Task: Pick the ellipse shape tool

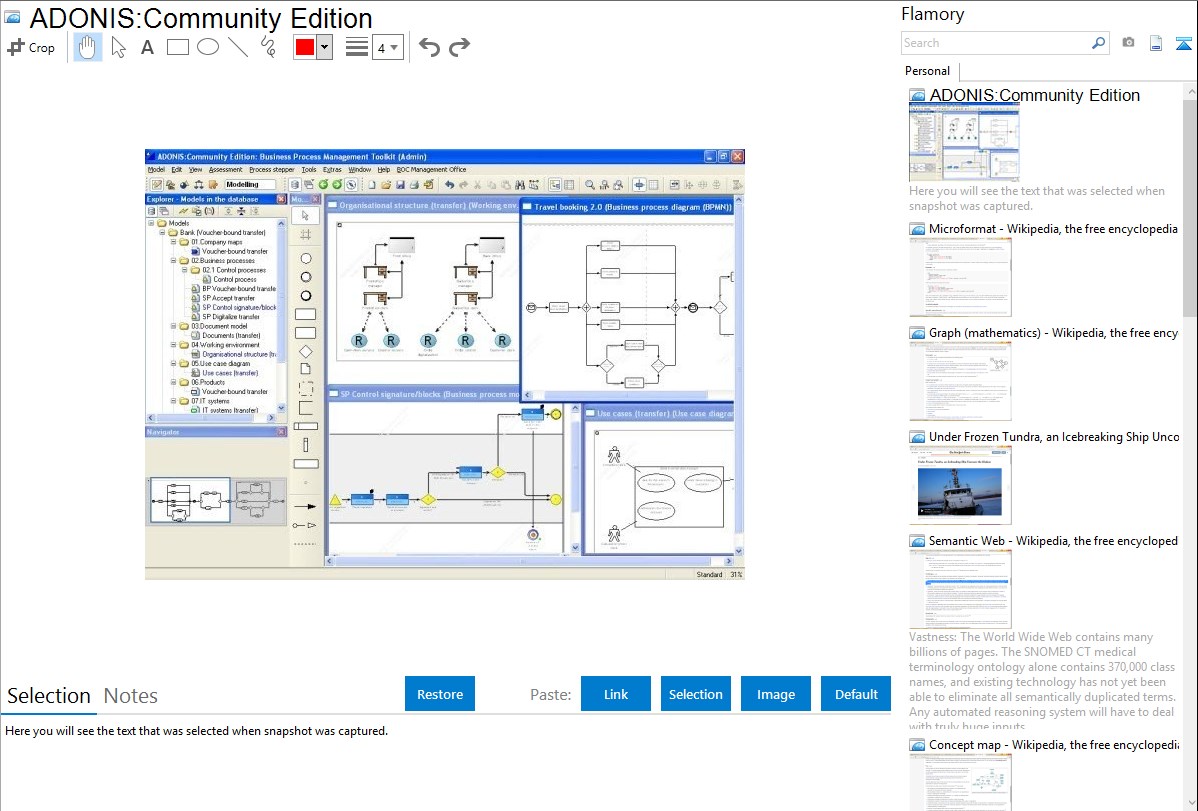Action: coord(208,47)
